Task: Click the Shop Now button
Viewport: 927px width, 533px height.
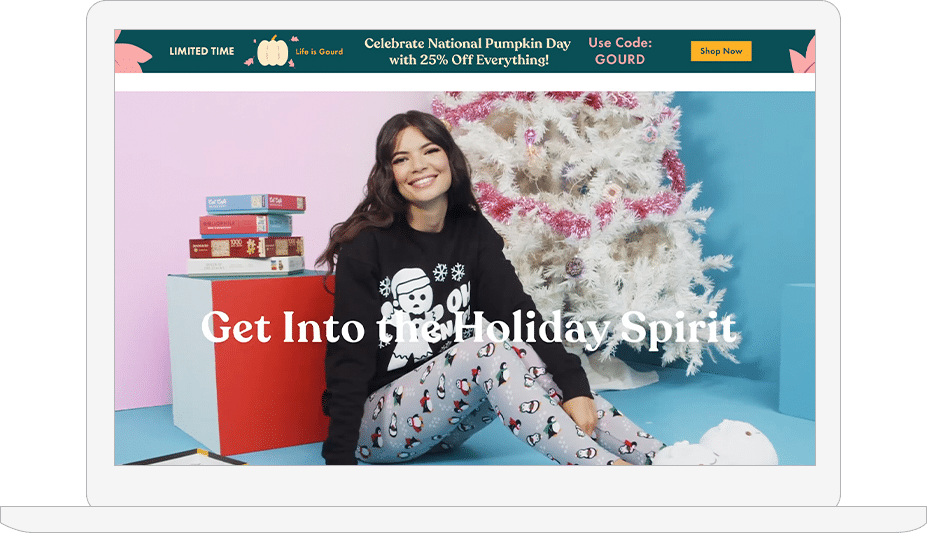Action: 721,51
